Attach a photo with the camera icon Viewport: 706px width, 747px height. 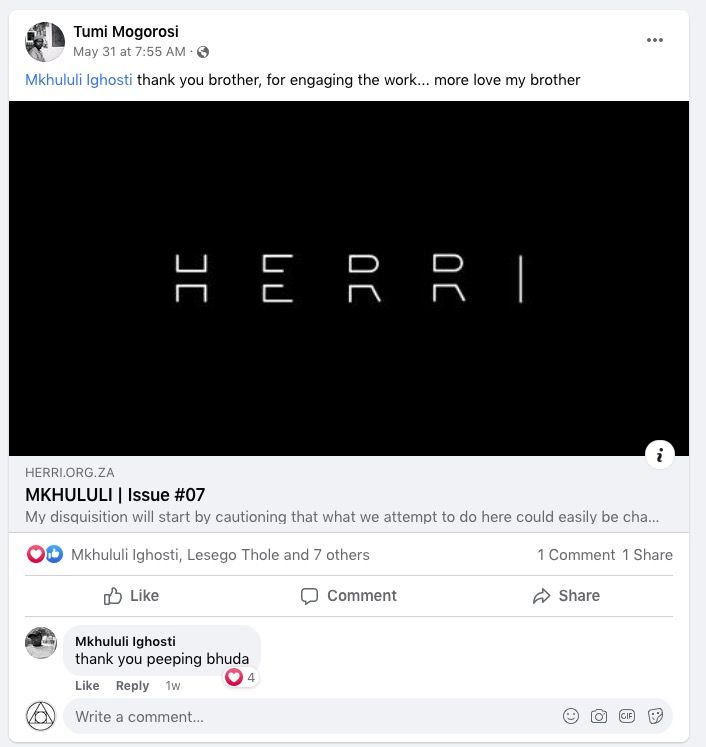click(x=599, y=716)
